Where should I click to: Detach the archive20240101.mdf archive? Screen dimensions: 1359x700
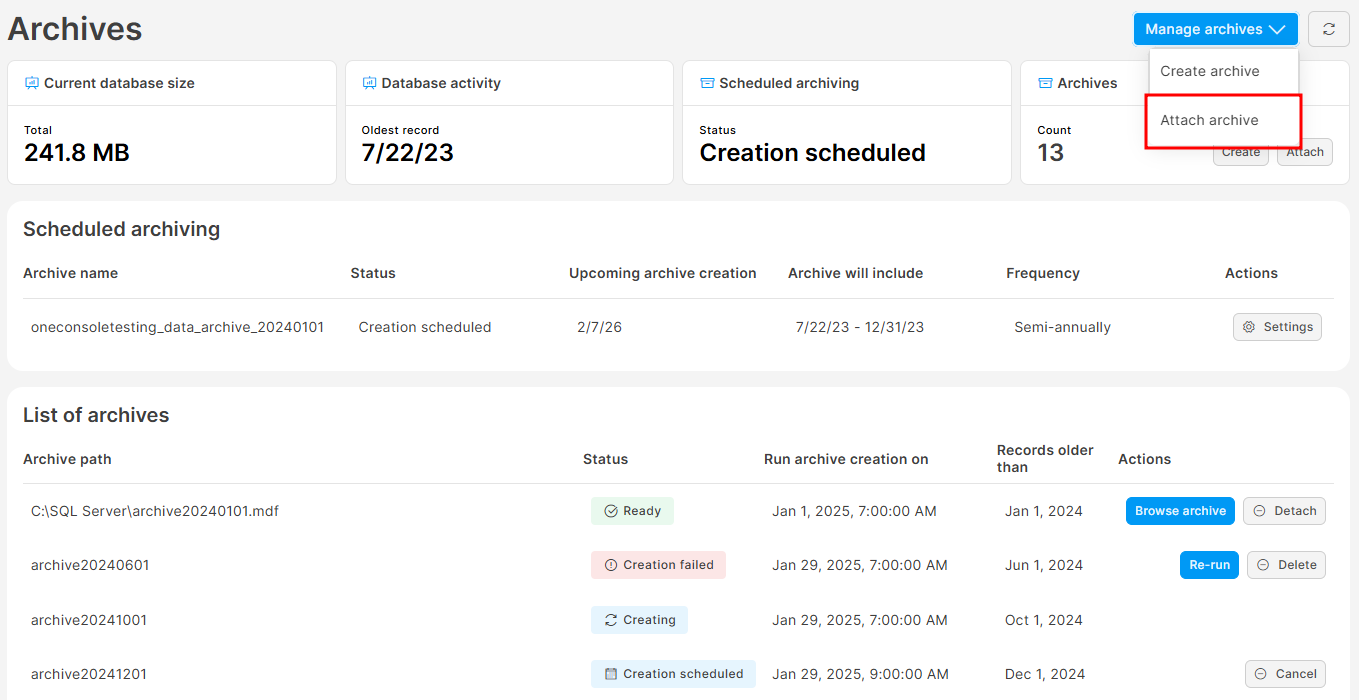[x=1284, y=511]
